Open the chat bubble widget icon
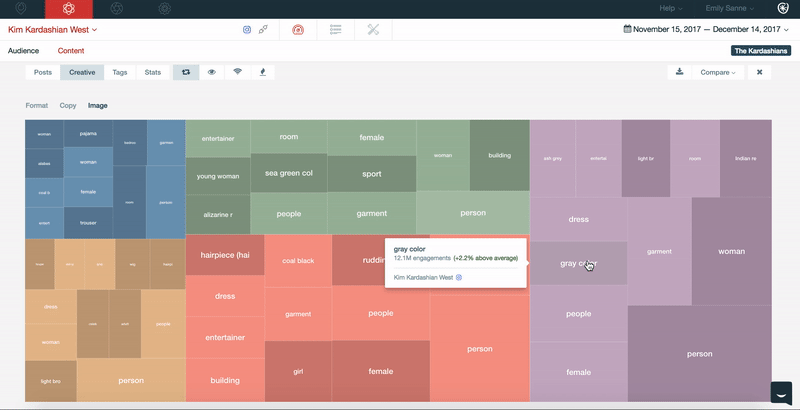This screenshot has width=800, height=410. click(781, 392)
